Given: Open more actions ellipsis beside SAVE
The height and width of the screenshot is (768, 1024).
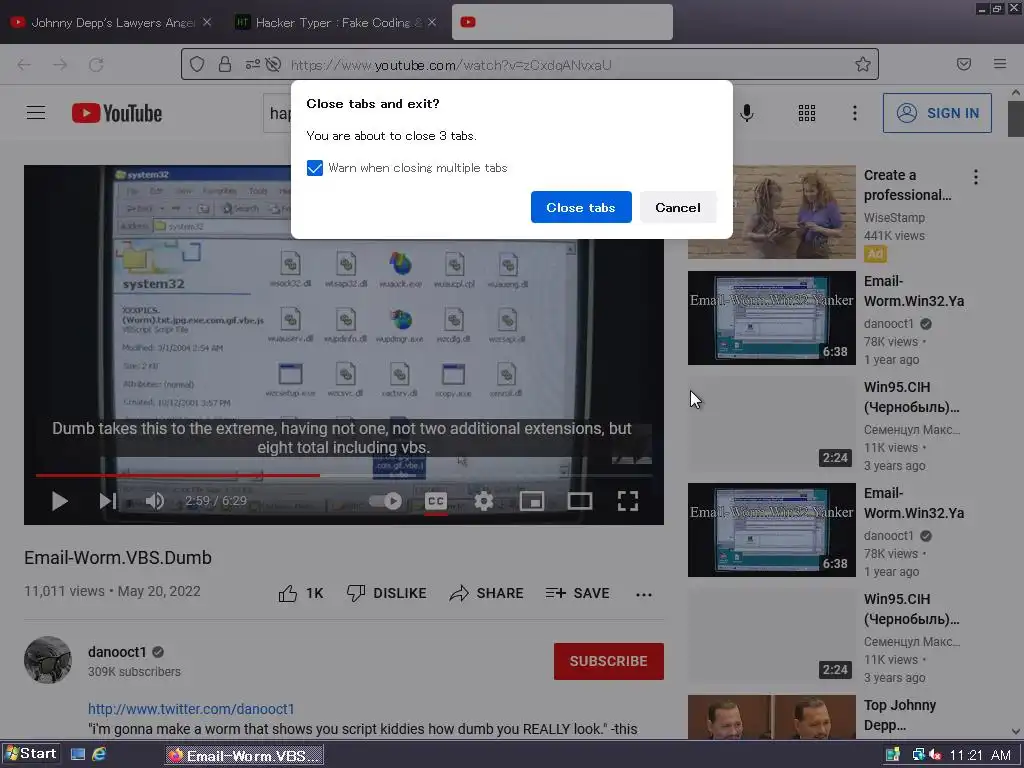Looking at the screenshot, I should coord(644,594).
